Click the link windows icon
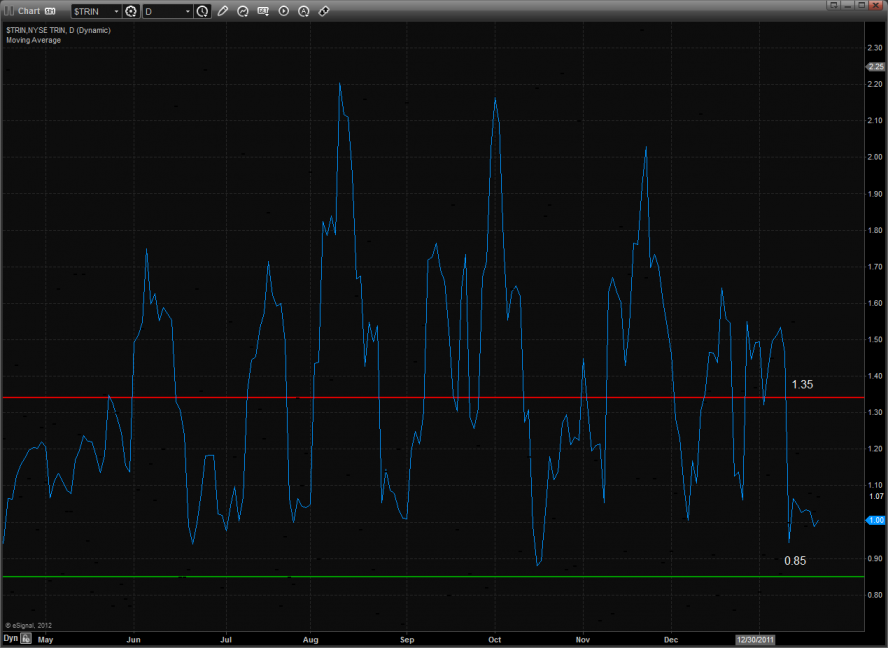This screenshot has width=888, height=648. coord(324,11)
